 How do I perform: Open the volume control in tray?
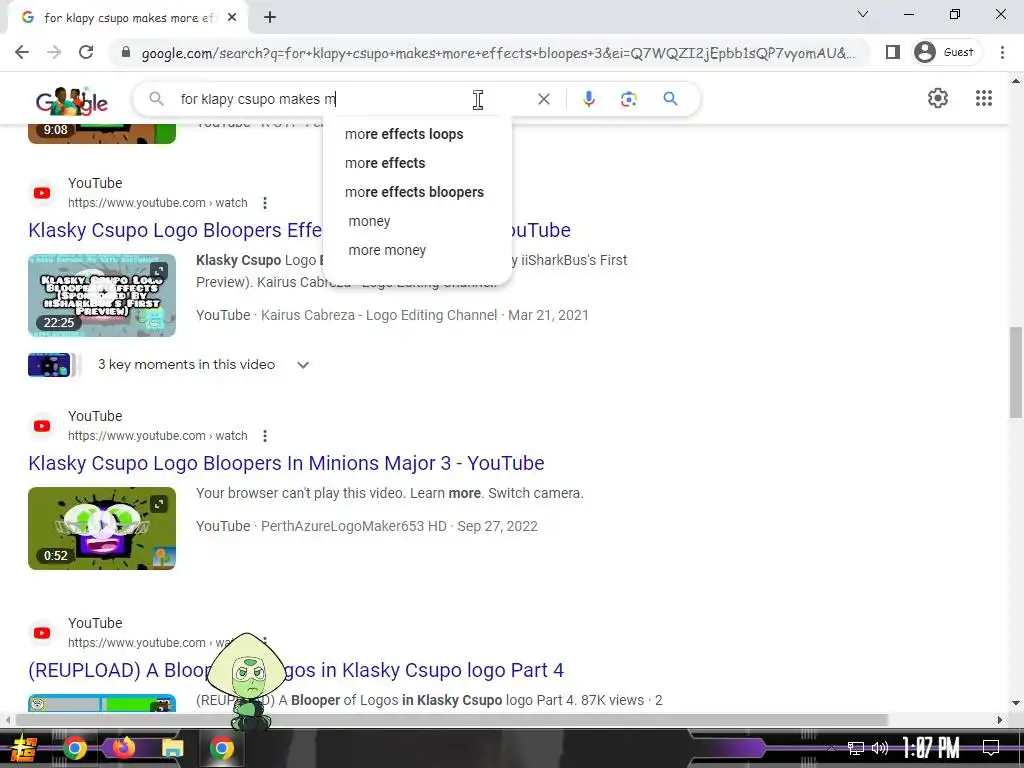880,748
